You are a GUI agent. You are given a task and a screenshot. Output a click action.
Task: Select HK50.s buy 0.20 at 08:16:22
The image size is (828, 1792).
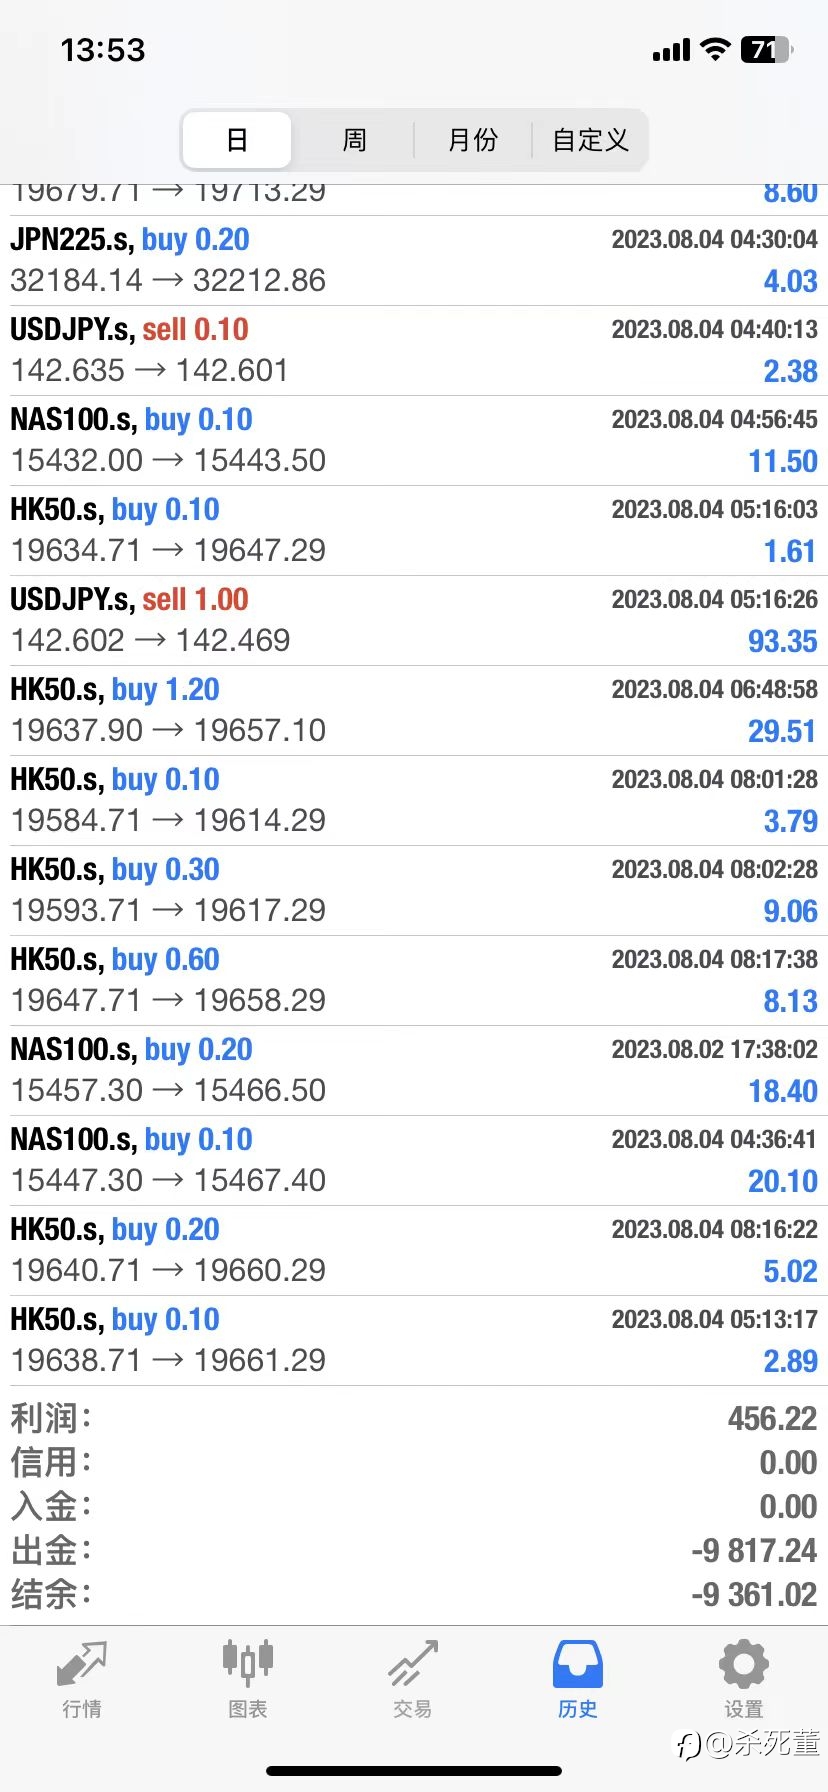(x=414, y=1251)
